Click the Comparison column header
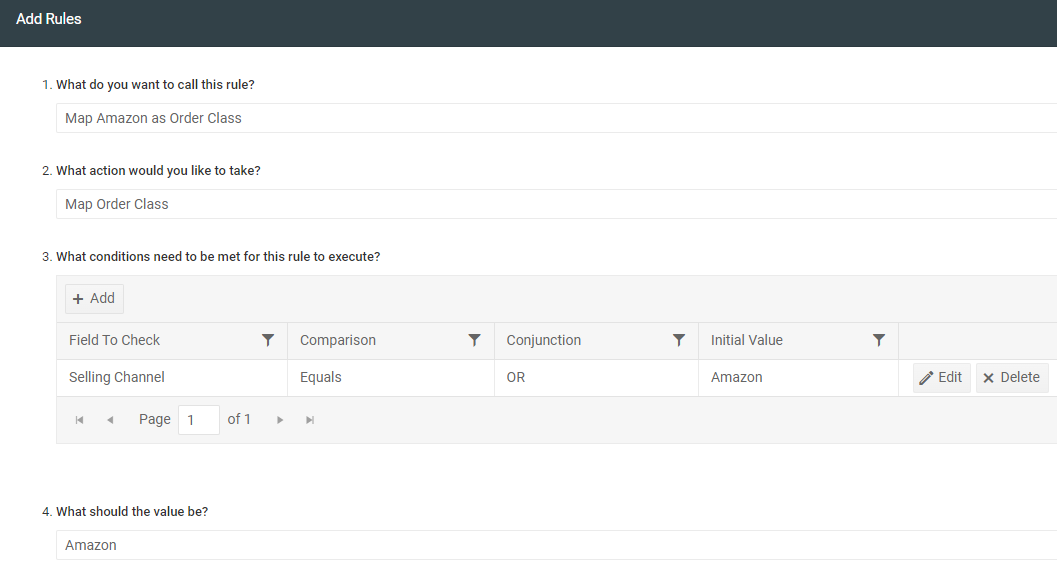The height and width of the screenshot is (576, 1057). 338,341
